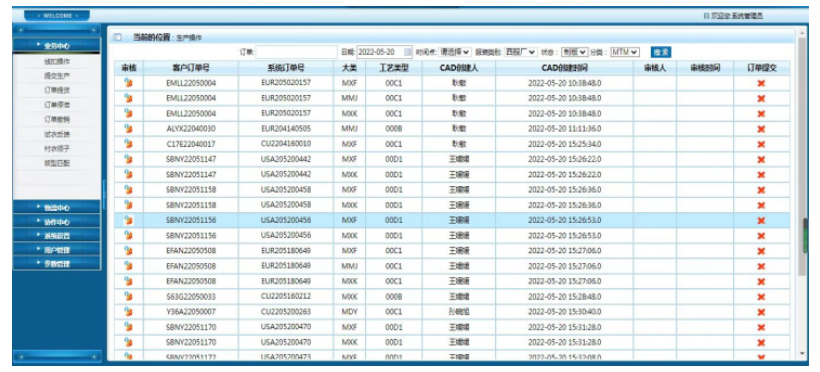Expand the 用户管理 sidebar section
The height and width of the screenshot is (372, 820).
[57, 250]
